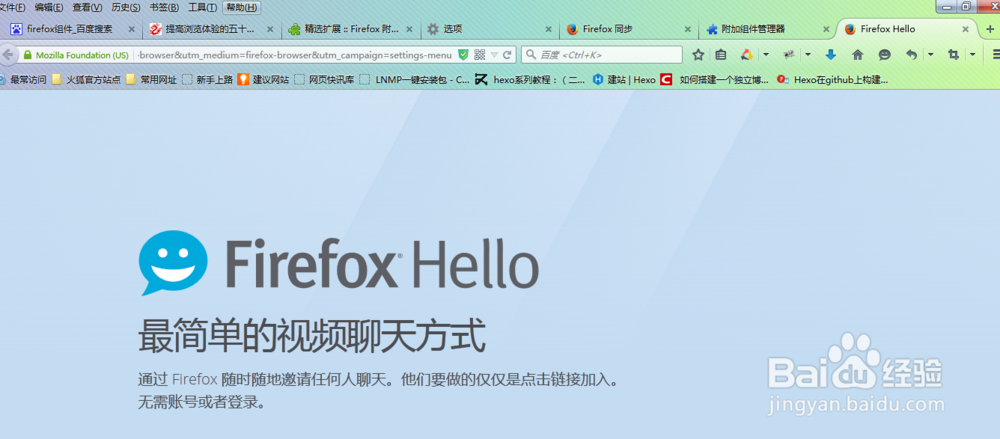Open the 帮助(H) menu
The width and height of the screenshot is (1000, 439).
242,8
